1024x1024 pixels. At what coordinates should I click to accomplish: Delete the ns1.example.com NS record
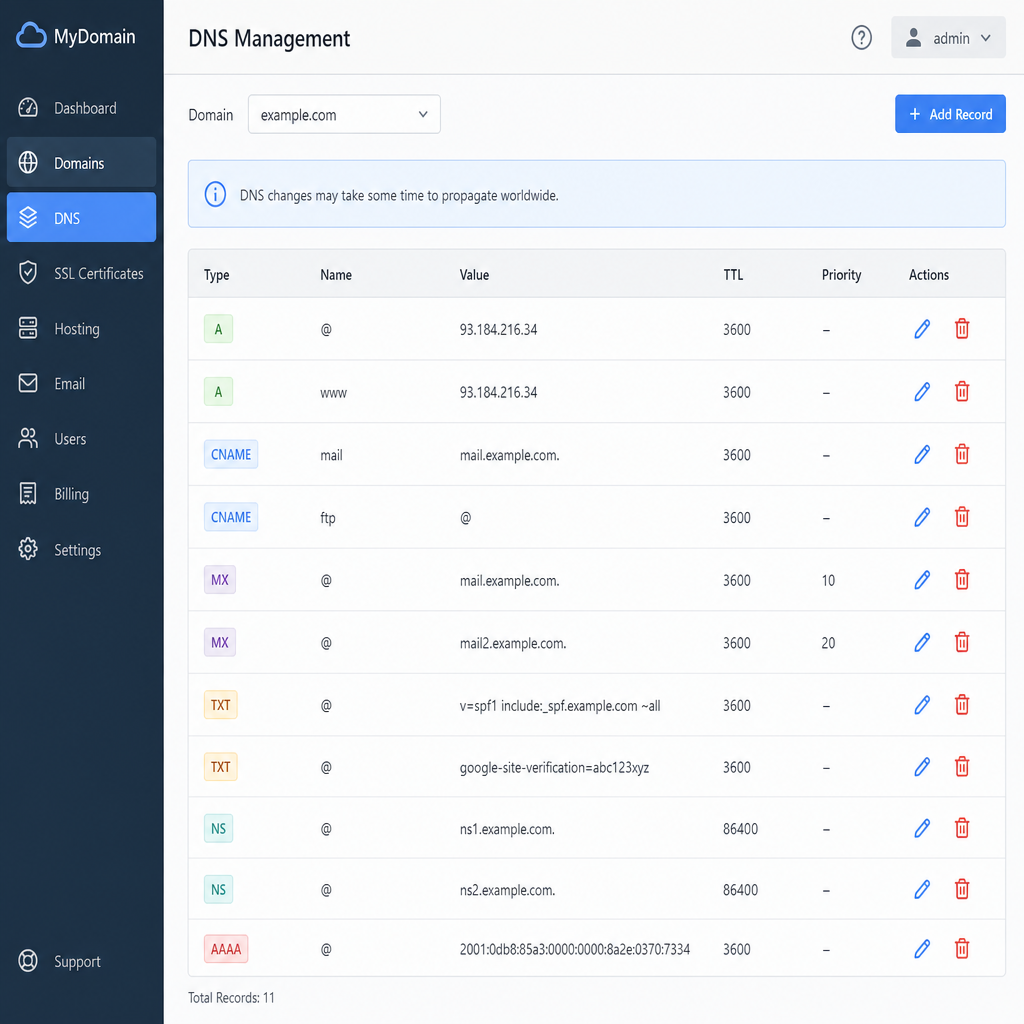[961, 829]
